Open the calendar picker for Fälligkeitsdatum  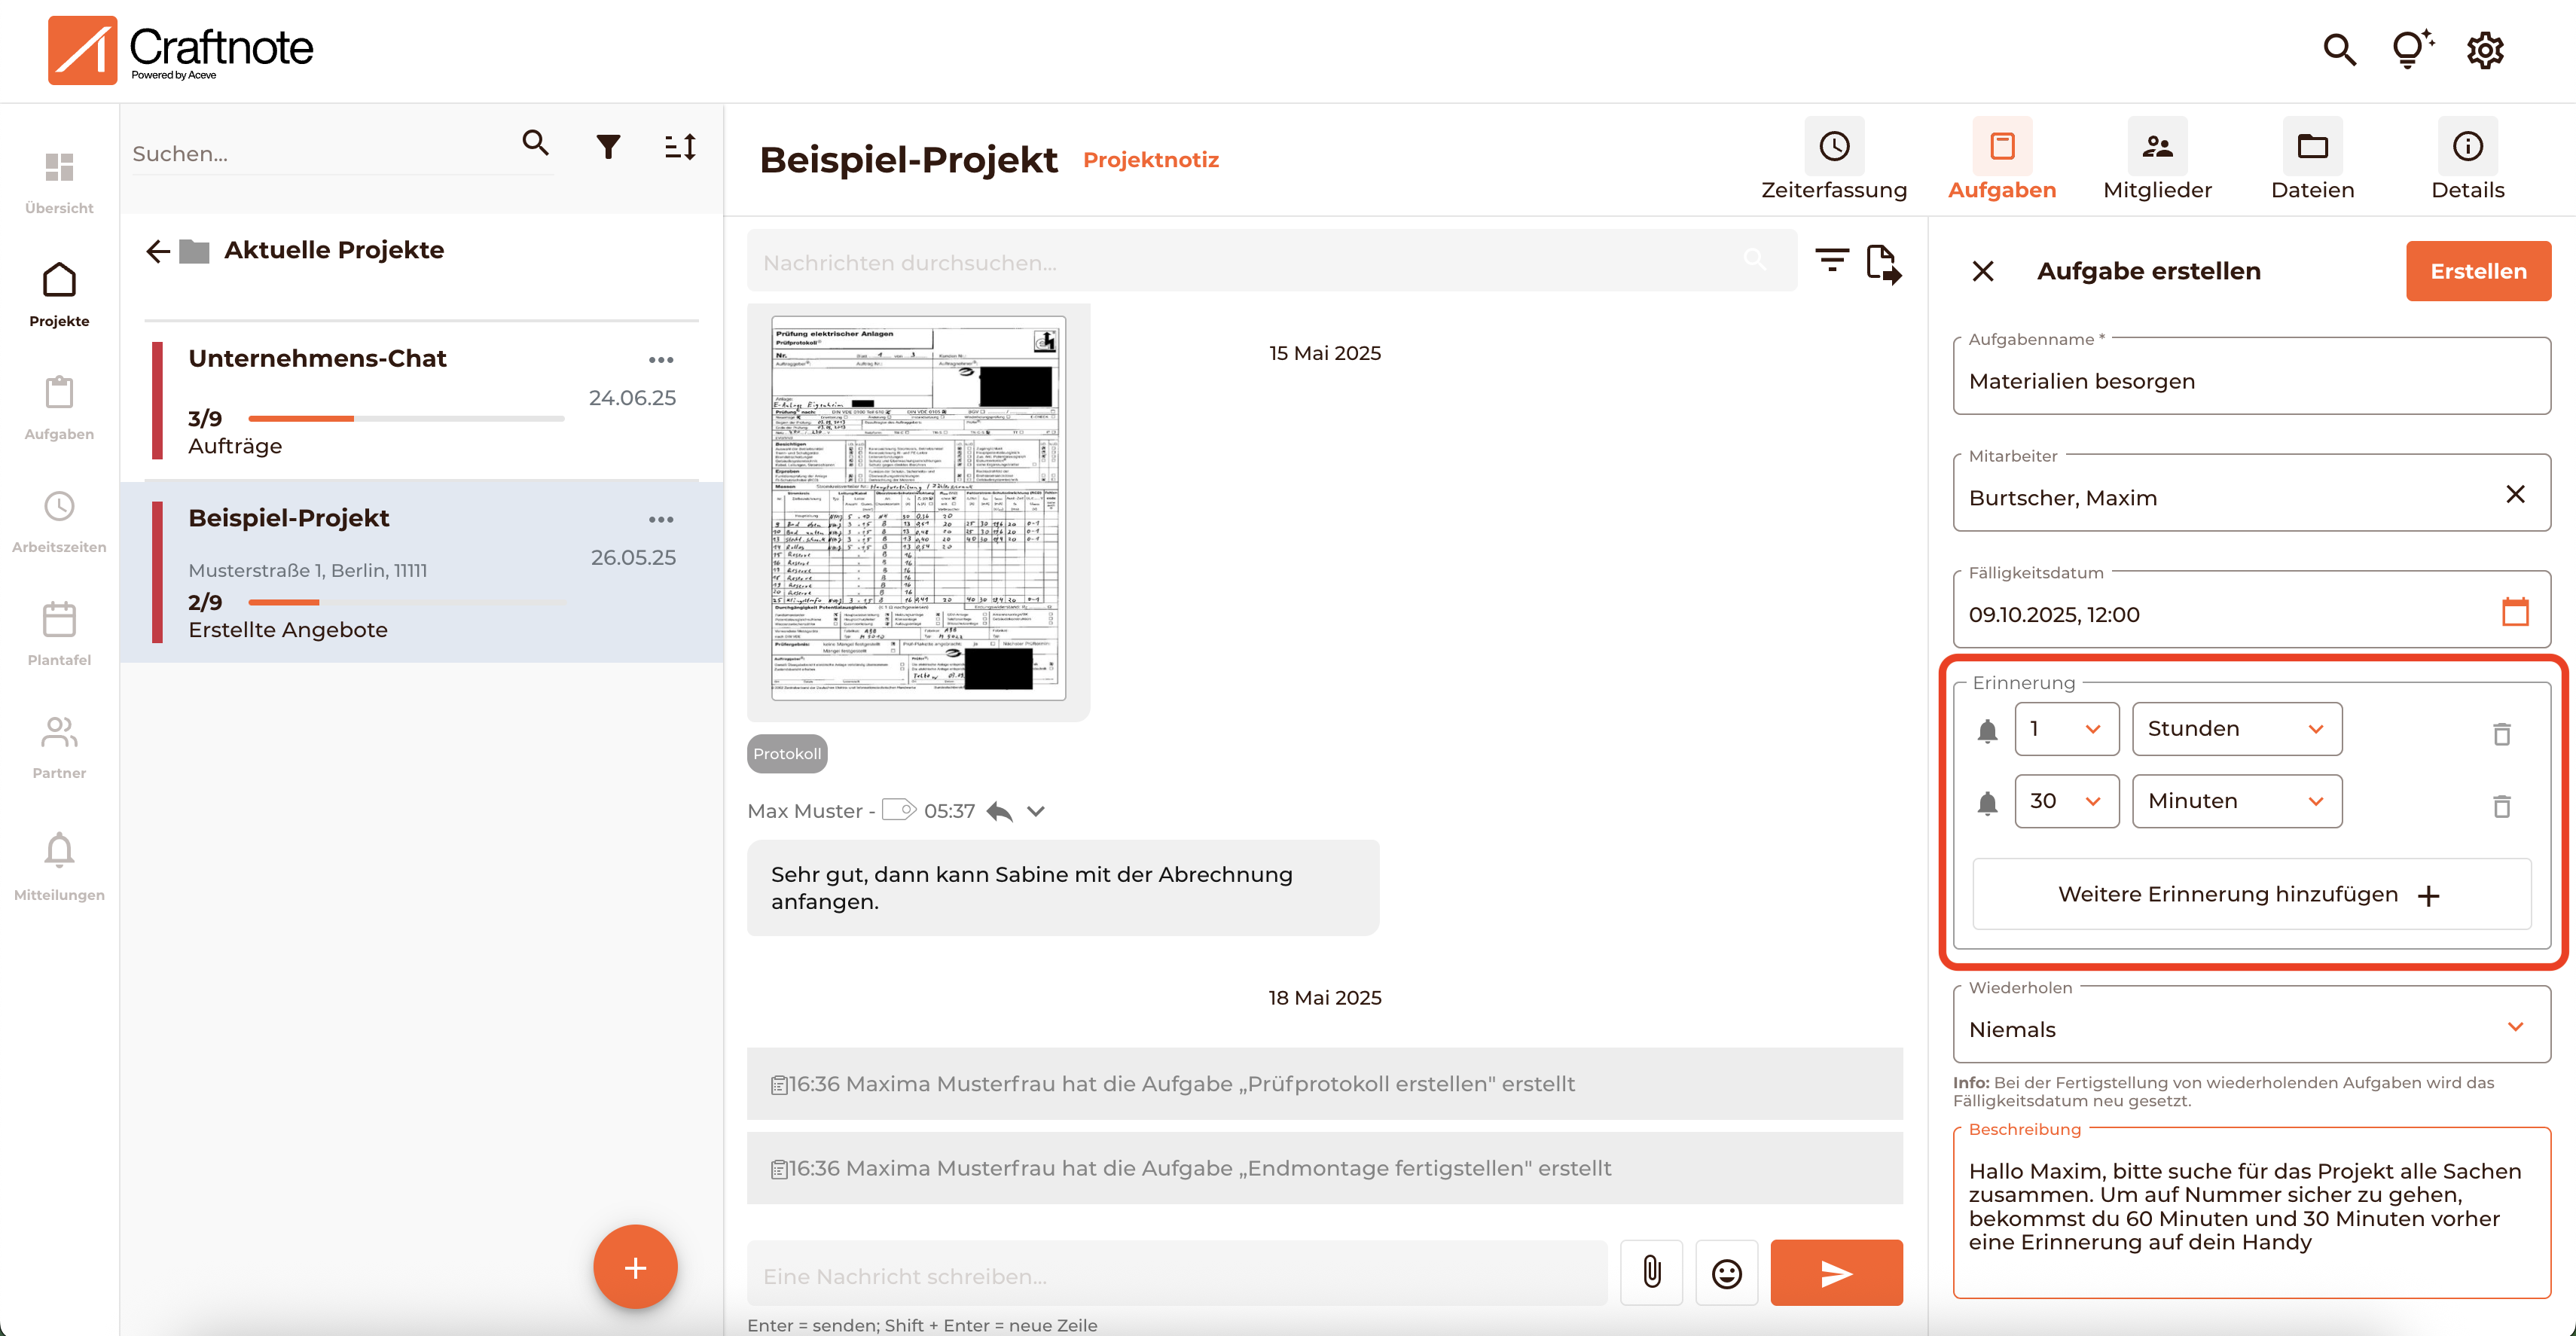(x=2514, y=611)
